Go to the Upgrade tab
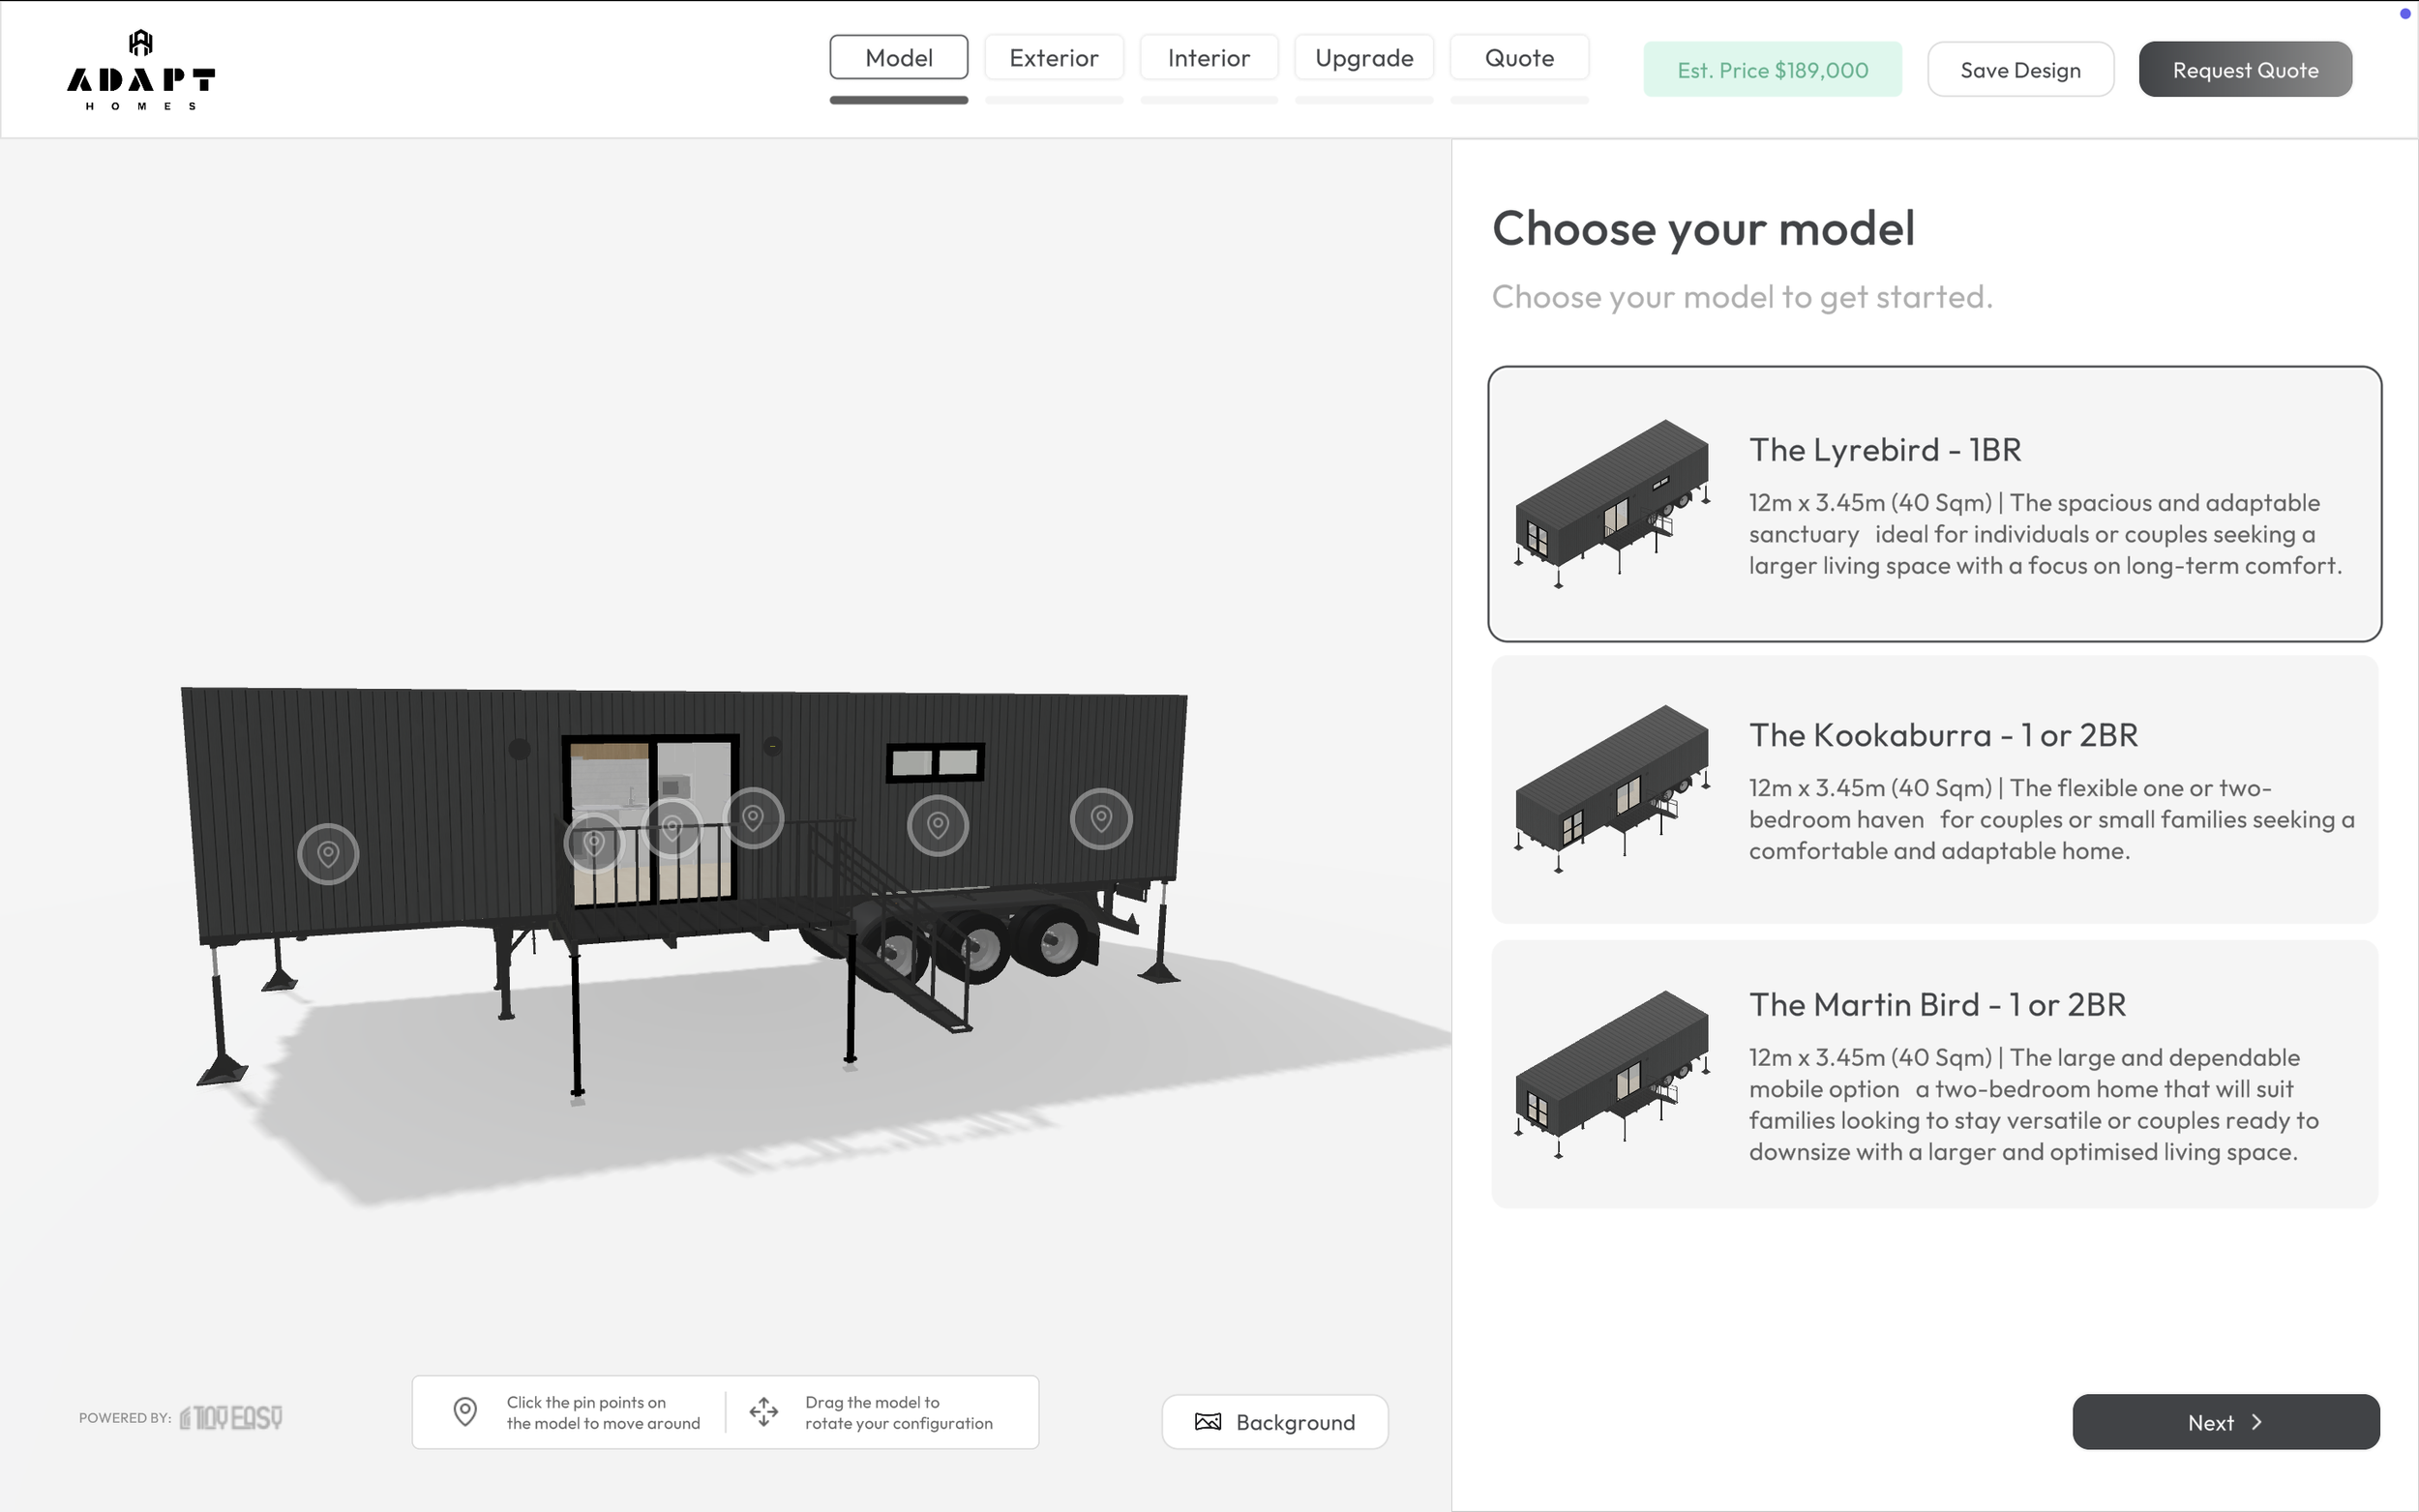The width and height of the screenshot is (2419, 1512). tap(1364, 57)
